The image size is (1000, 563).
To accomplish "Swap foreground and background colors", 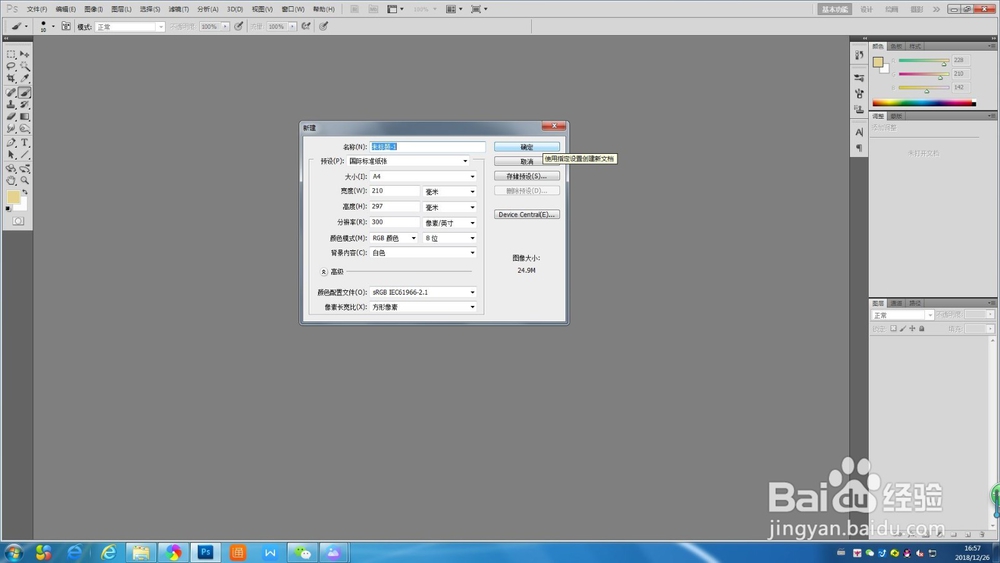I will click(25, 192).
